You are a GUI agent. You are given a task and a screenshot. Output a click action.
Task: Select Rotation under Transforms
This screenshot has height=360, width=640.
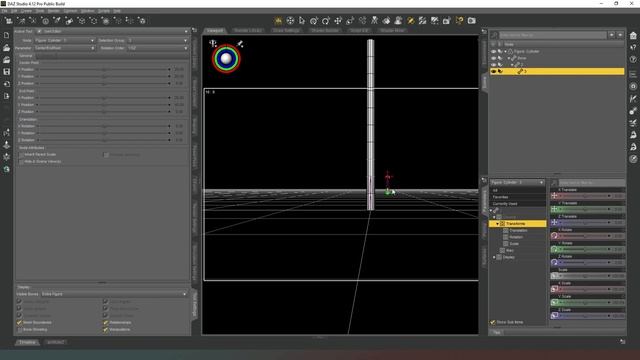[516, 237]
